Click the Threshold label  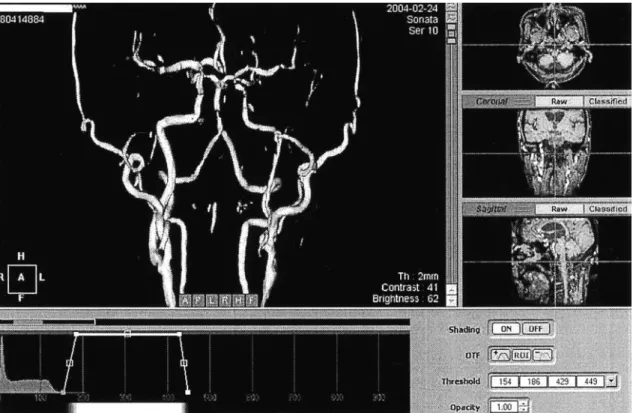461,382
